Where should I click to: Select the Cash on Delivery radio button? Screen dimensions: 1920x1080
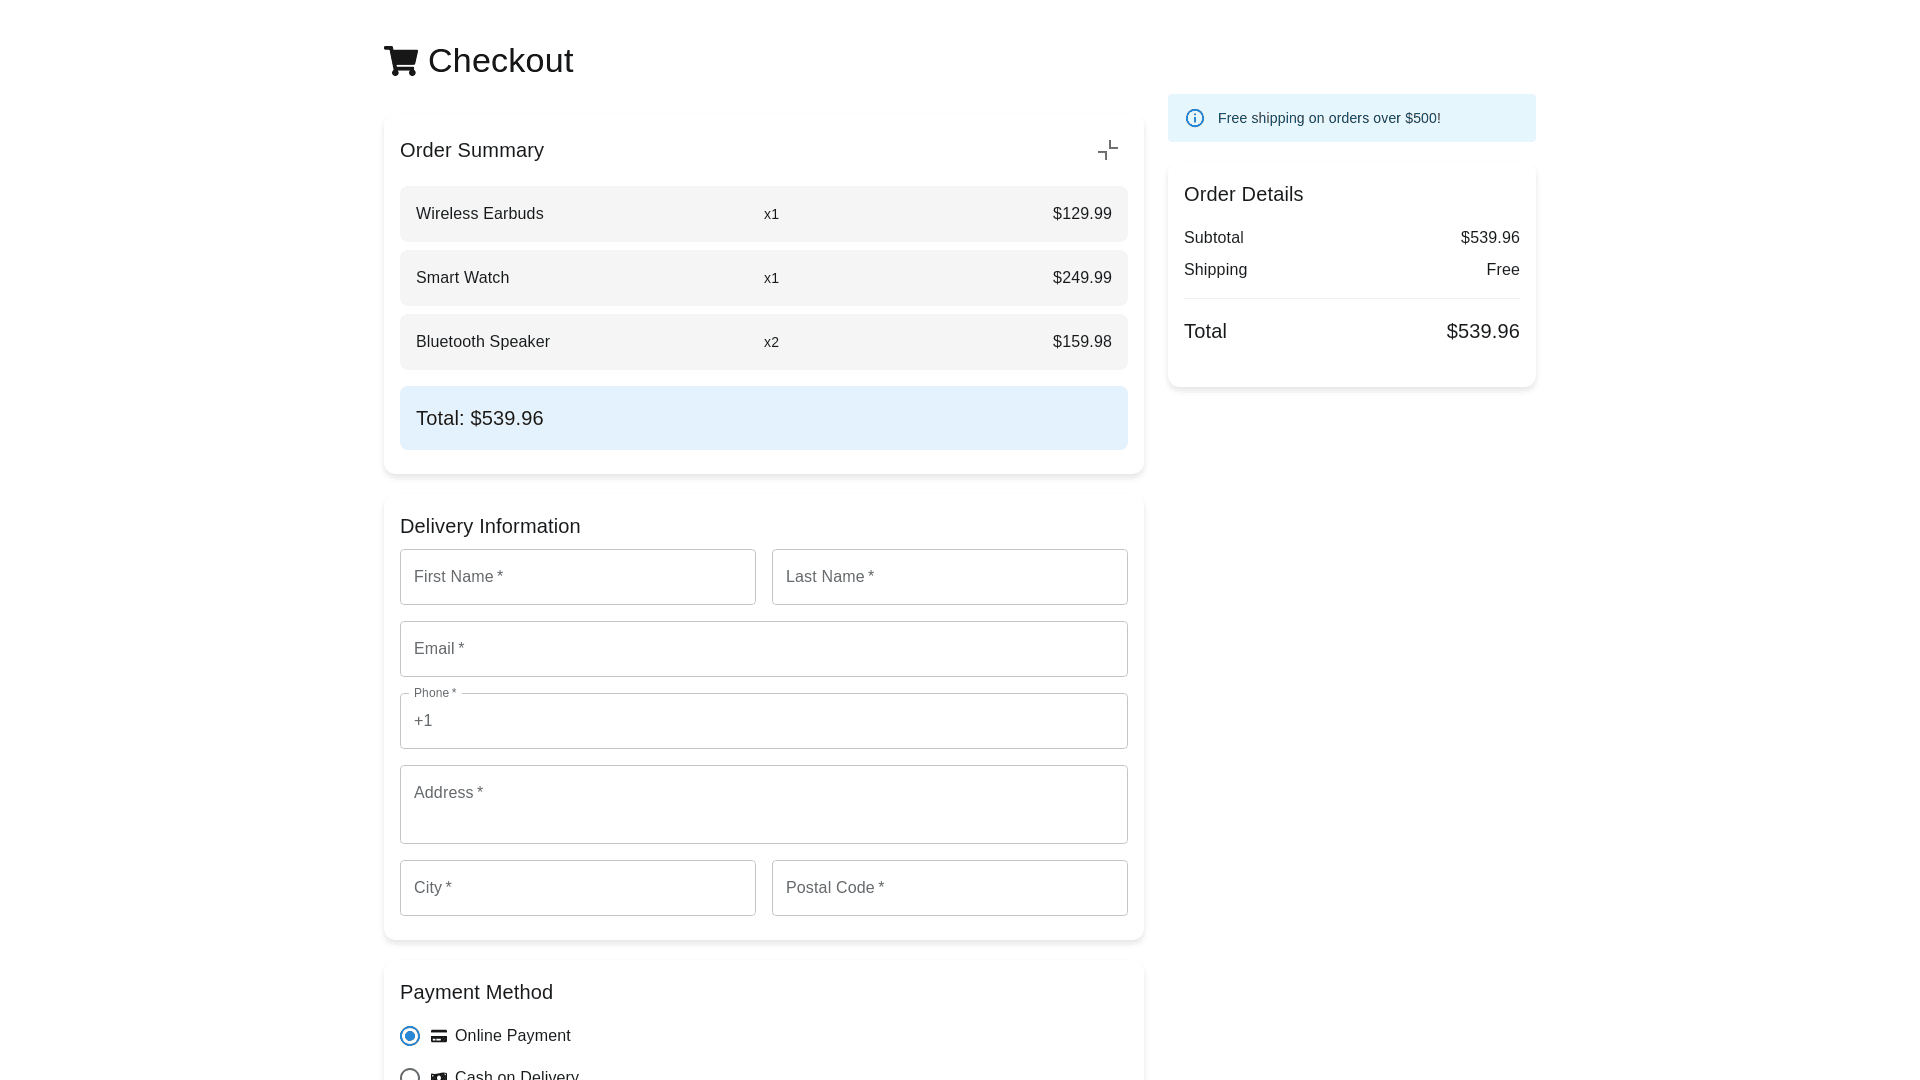(410, 1075)
